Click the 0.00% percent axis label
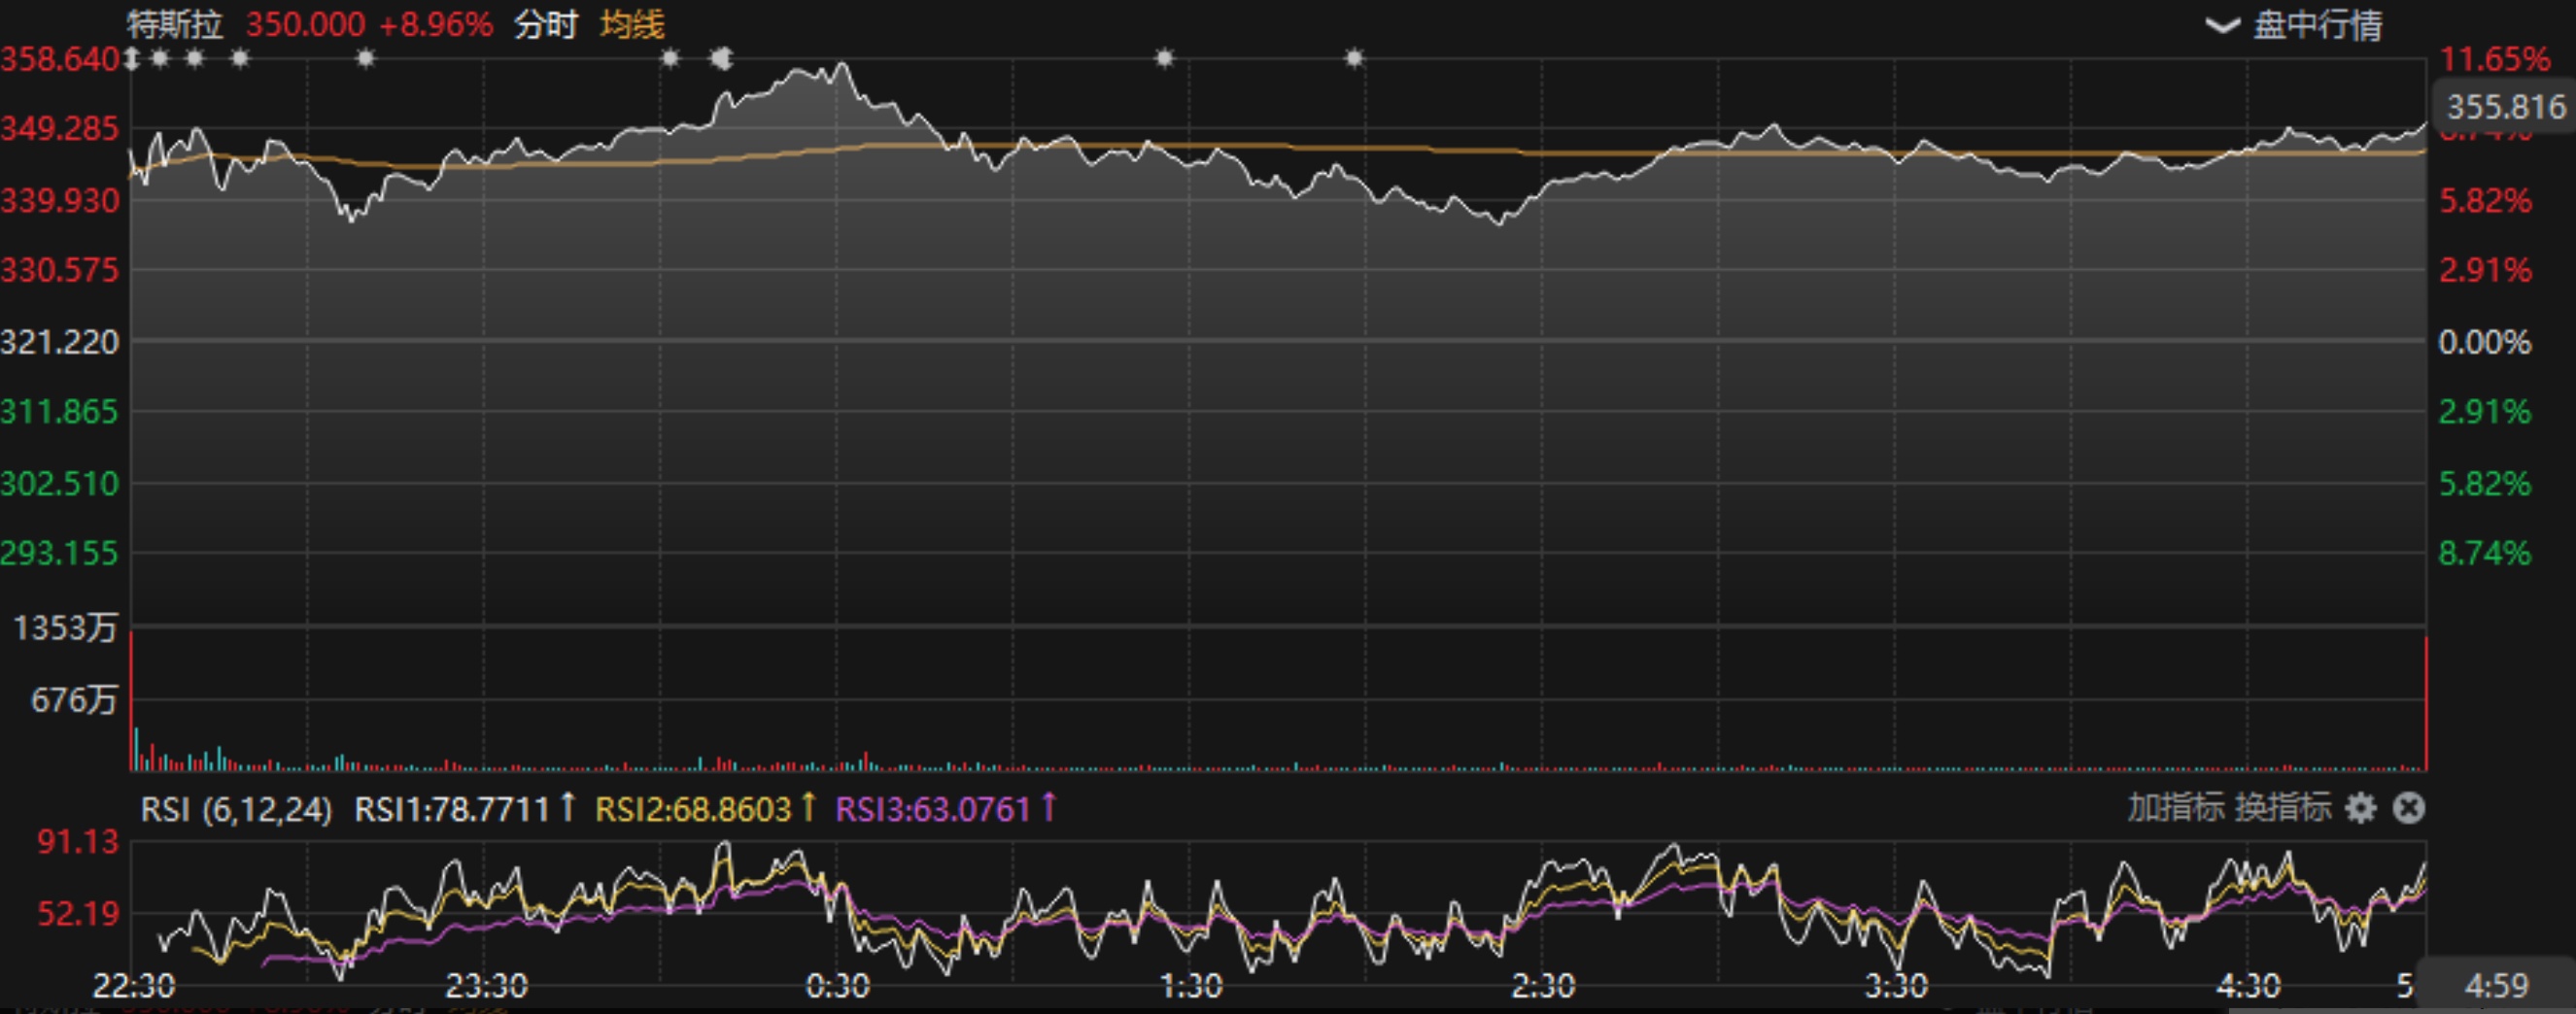Screen dimensions: 2576x1014 (2485, 342)
